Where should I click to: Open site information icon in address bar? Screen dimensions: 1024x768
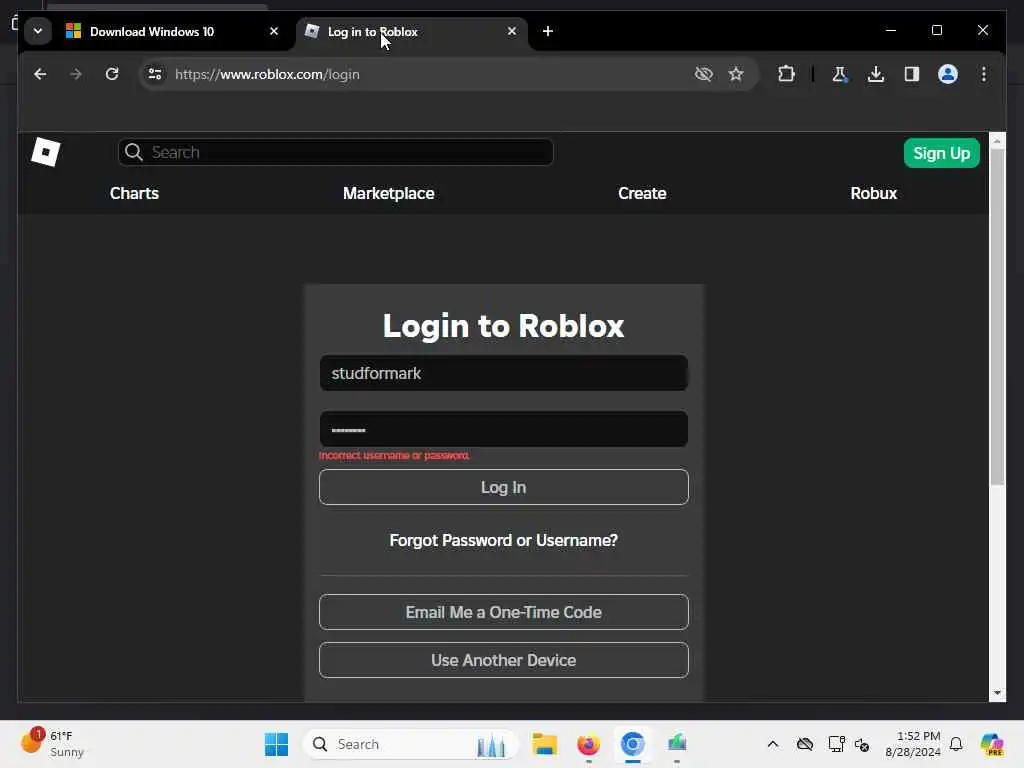pos(155,74)
